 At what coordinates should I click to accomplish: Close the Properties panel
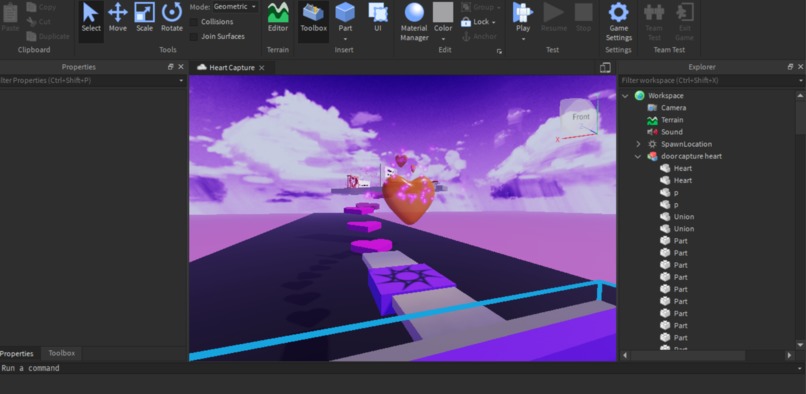pos(181,67)
